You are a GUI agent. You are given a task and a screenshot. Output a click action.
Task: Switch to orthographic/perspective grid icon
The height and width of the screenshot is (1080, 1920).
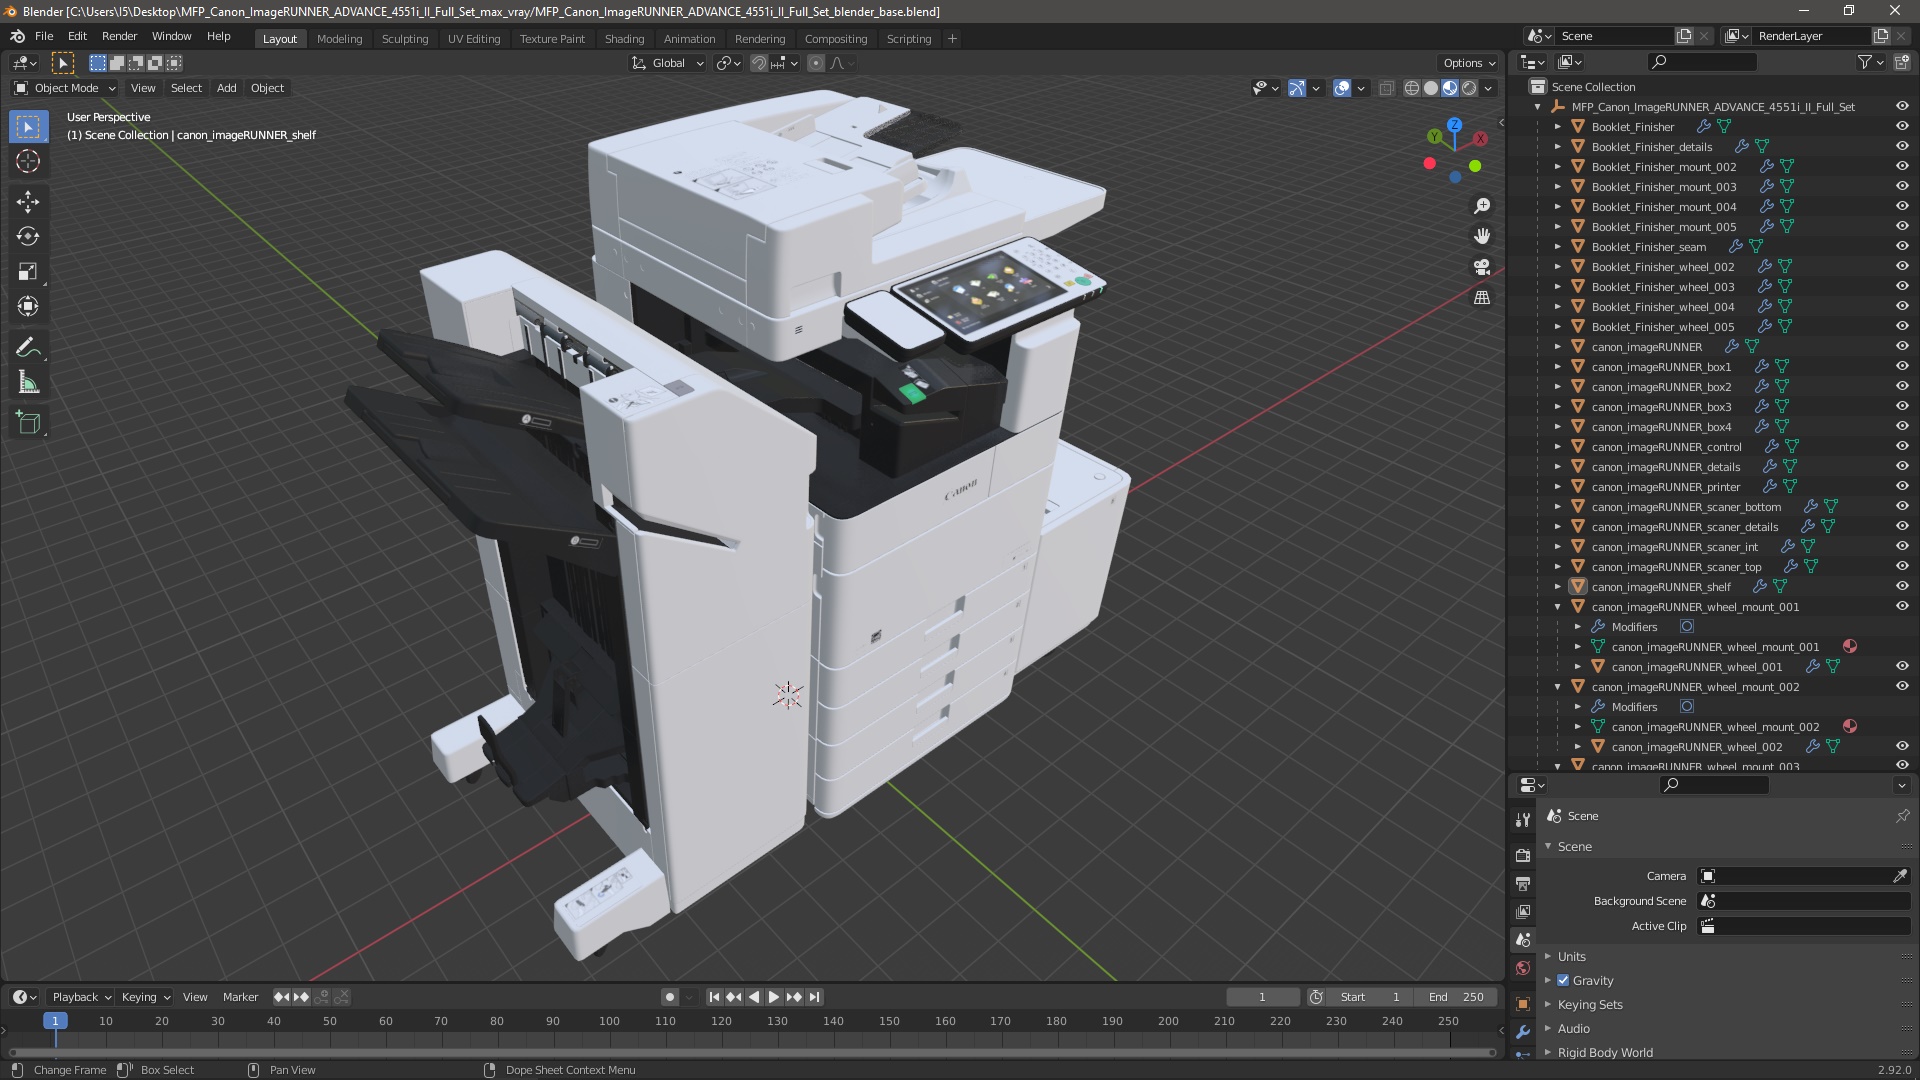(x=1482, y=297)
